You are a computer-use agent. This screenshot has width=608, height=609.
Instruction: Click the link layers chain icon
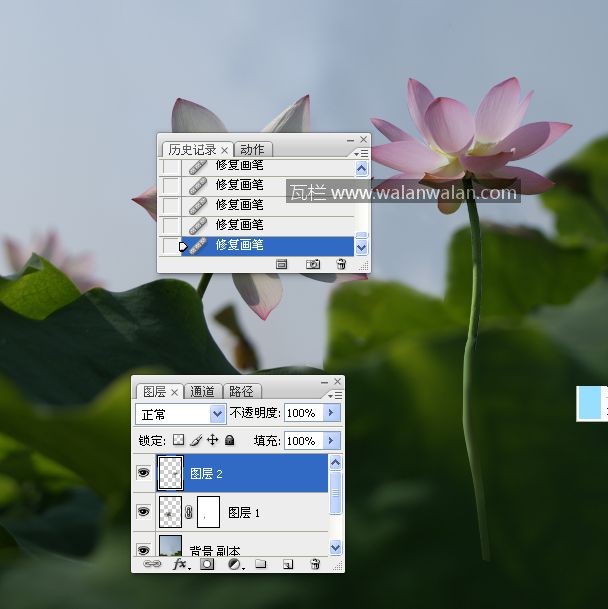(152, 564)
